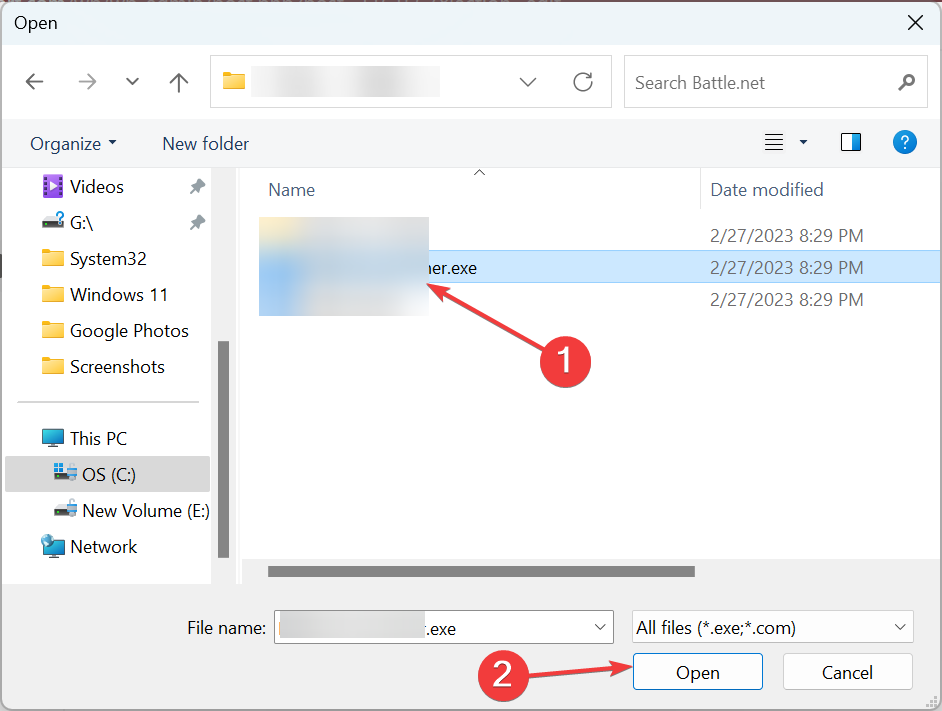942x711 pixels.
Task: Close the Open dialog
Action: pos(915,23)
